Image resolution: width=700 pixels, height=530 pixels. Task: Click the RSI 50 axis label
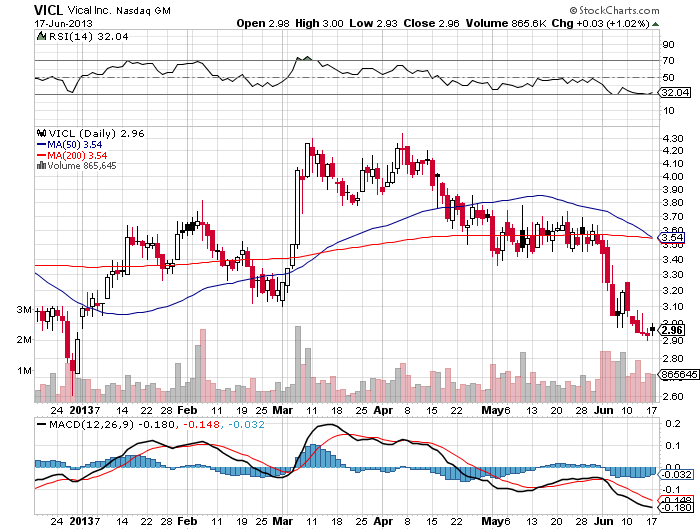[668, 78]
